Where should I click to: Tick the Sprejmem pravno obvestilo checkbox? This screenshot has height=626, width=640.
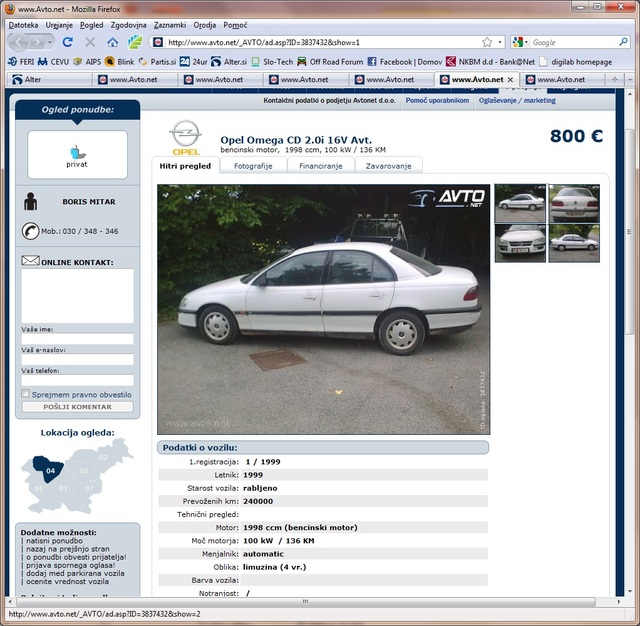(x=25, y=393)
